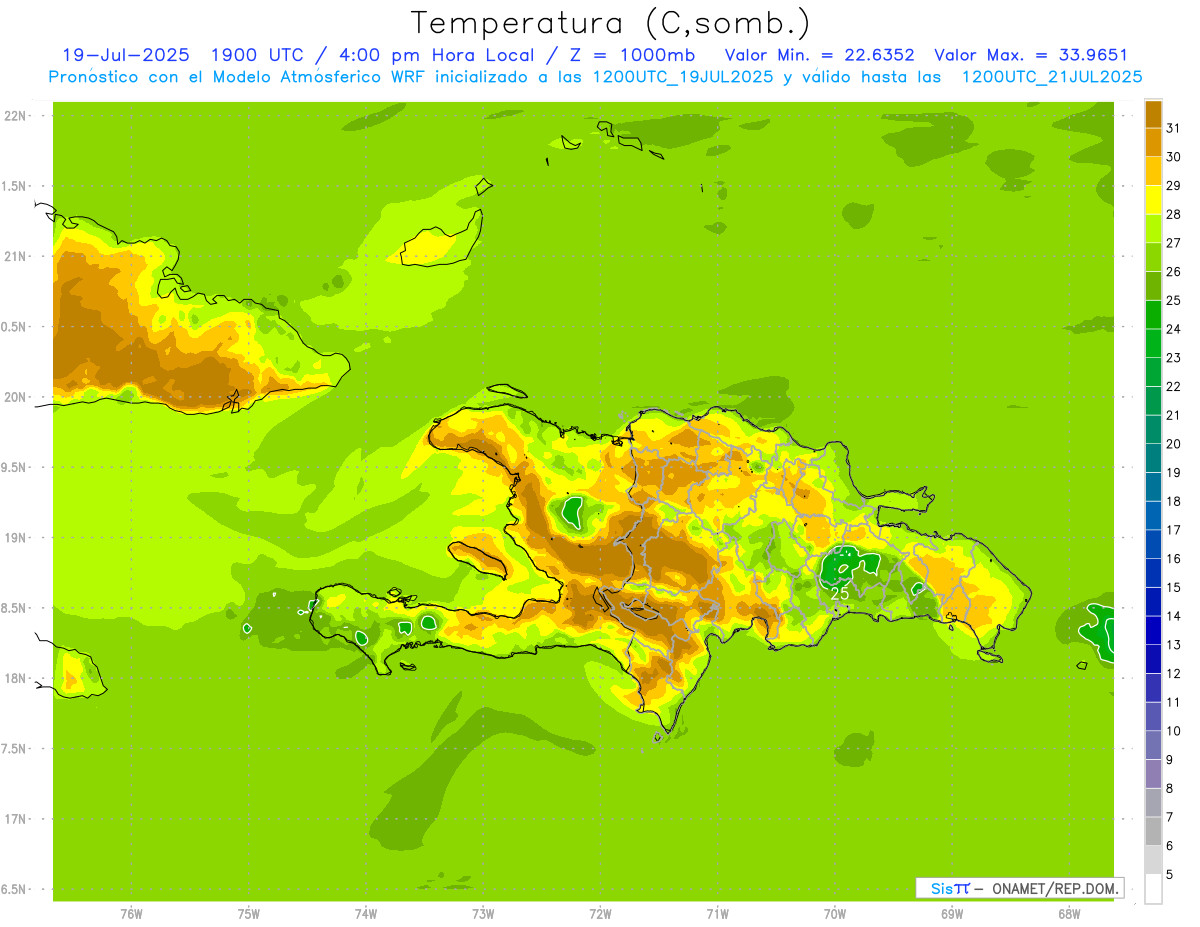Viewport: 1200px width, 927px height.
Task: Click the dark brown swatch above 31
Action: pyautogui.click(x=1153, y=114)
